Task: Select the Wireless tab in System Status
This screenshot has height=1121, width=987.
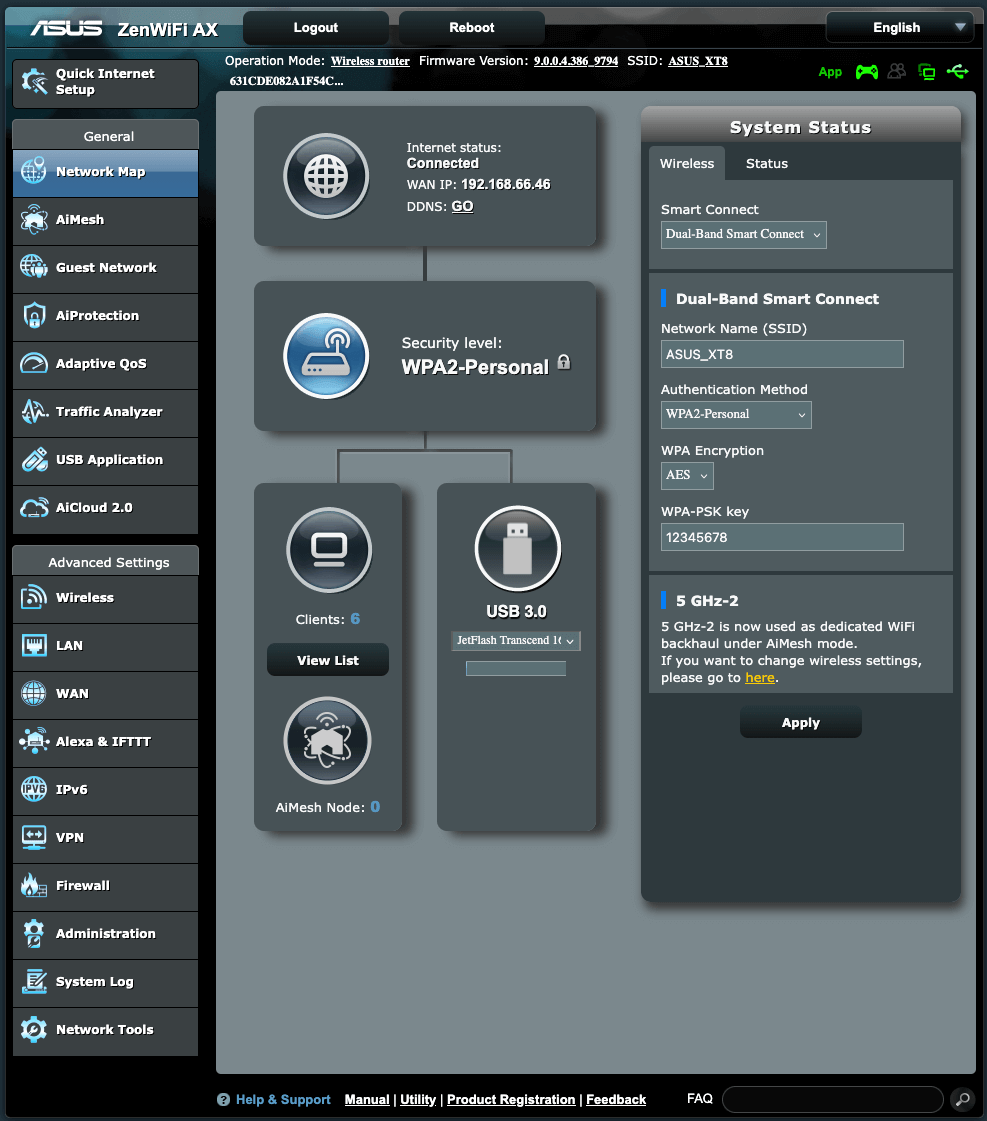Action: point(687,164)
